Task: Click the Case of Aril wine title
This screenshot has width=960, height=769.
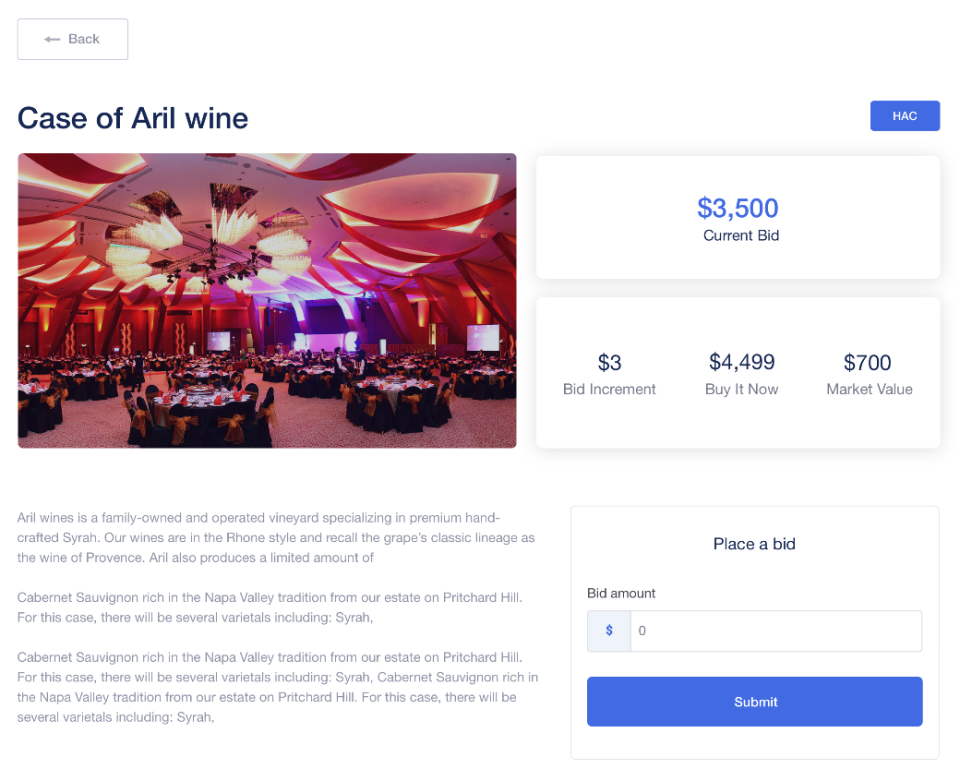Action: (x=133, y=118)
